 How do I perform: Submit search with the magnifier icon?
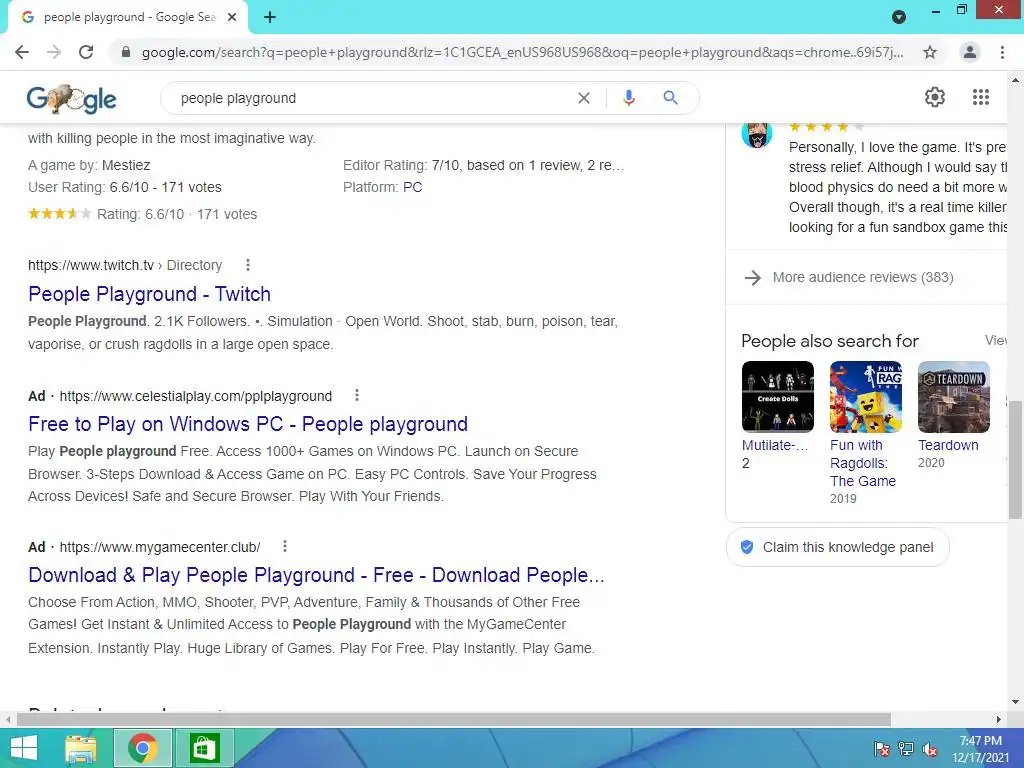(x=670, y=98)
